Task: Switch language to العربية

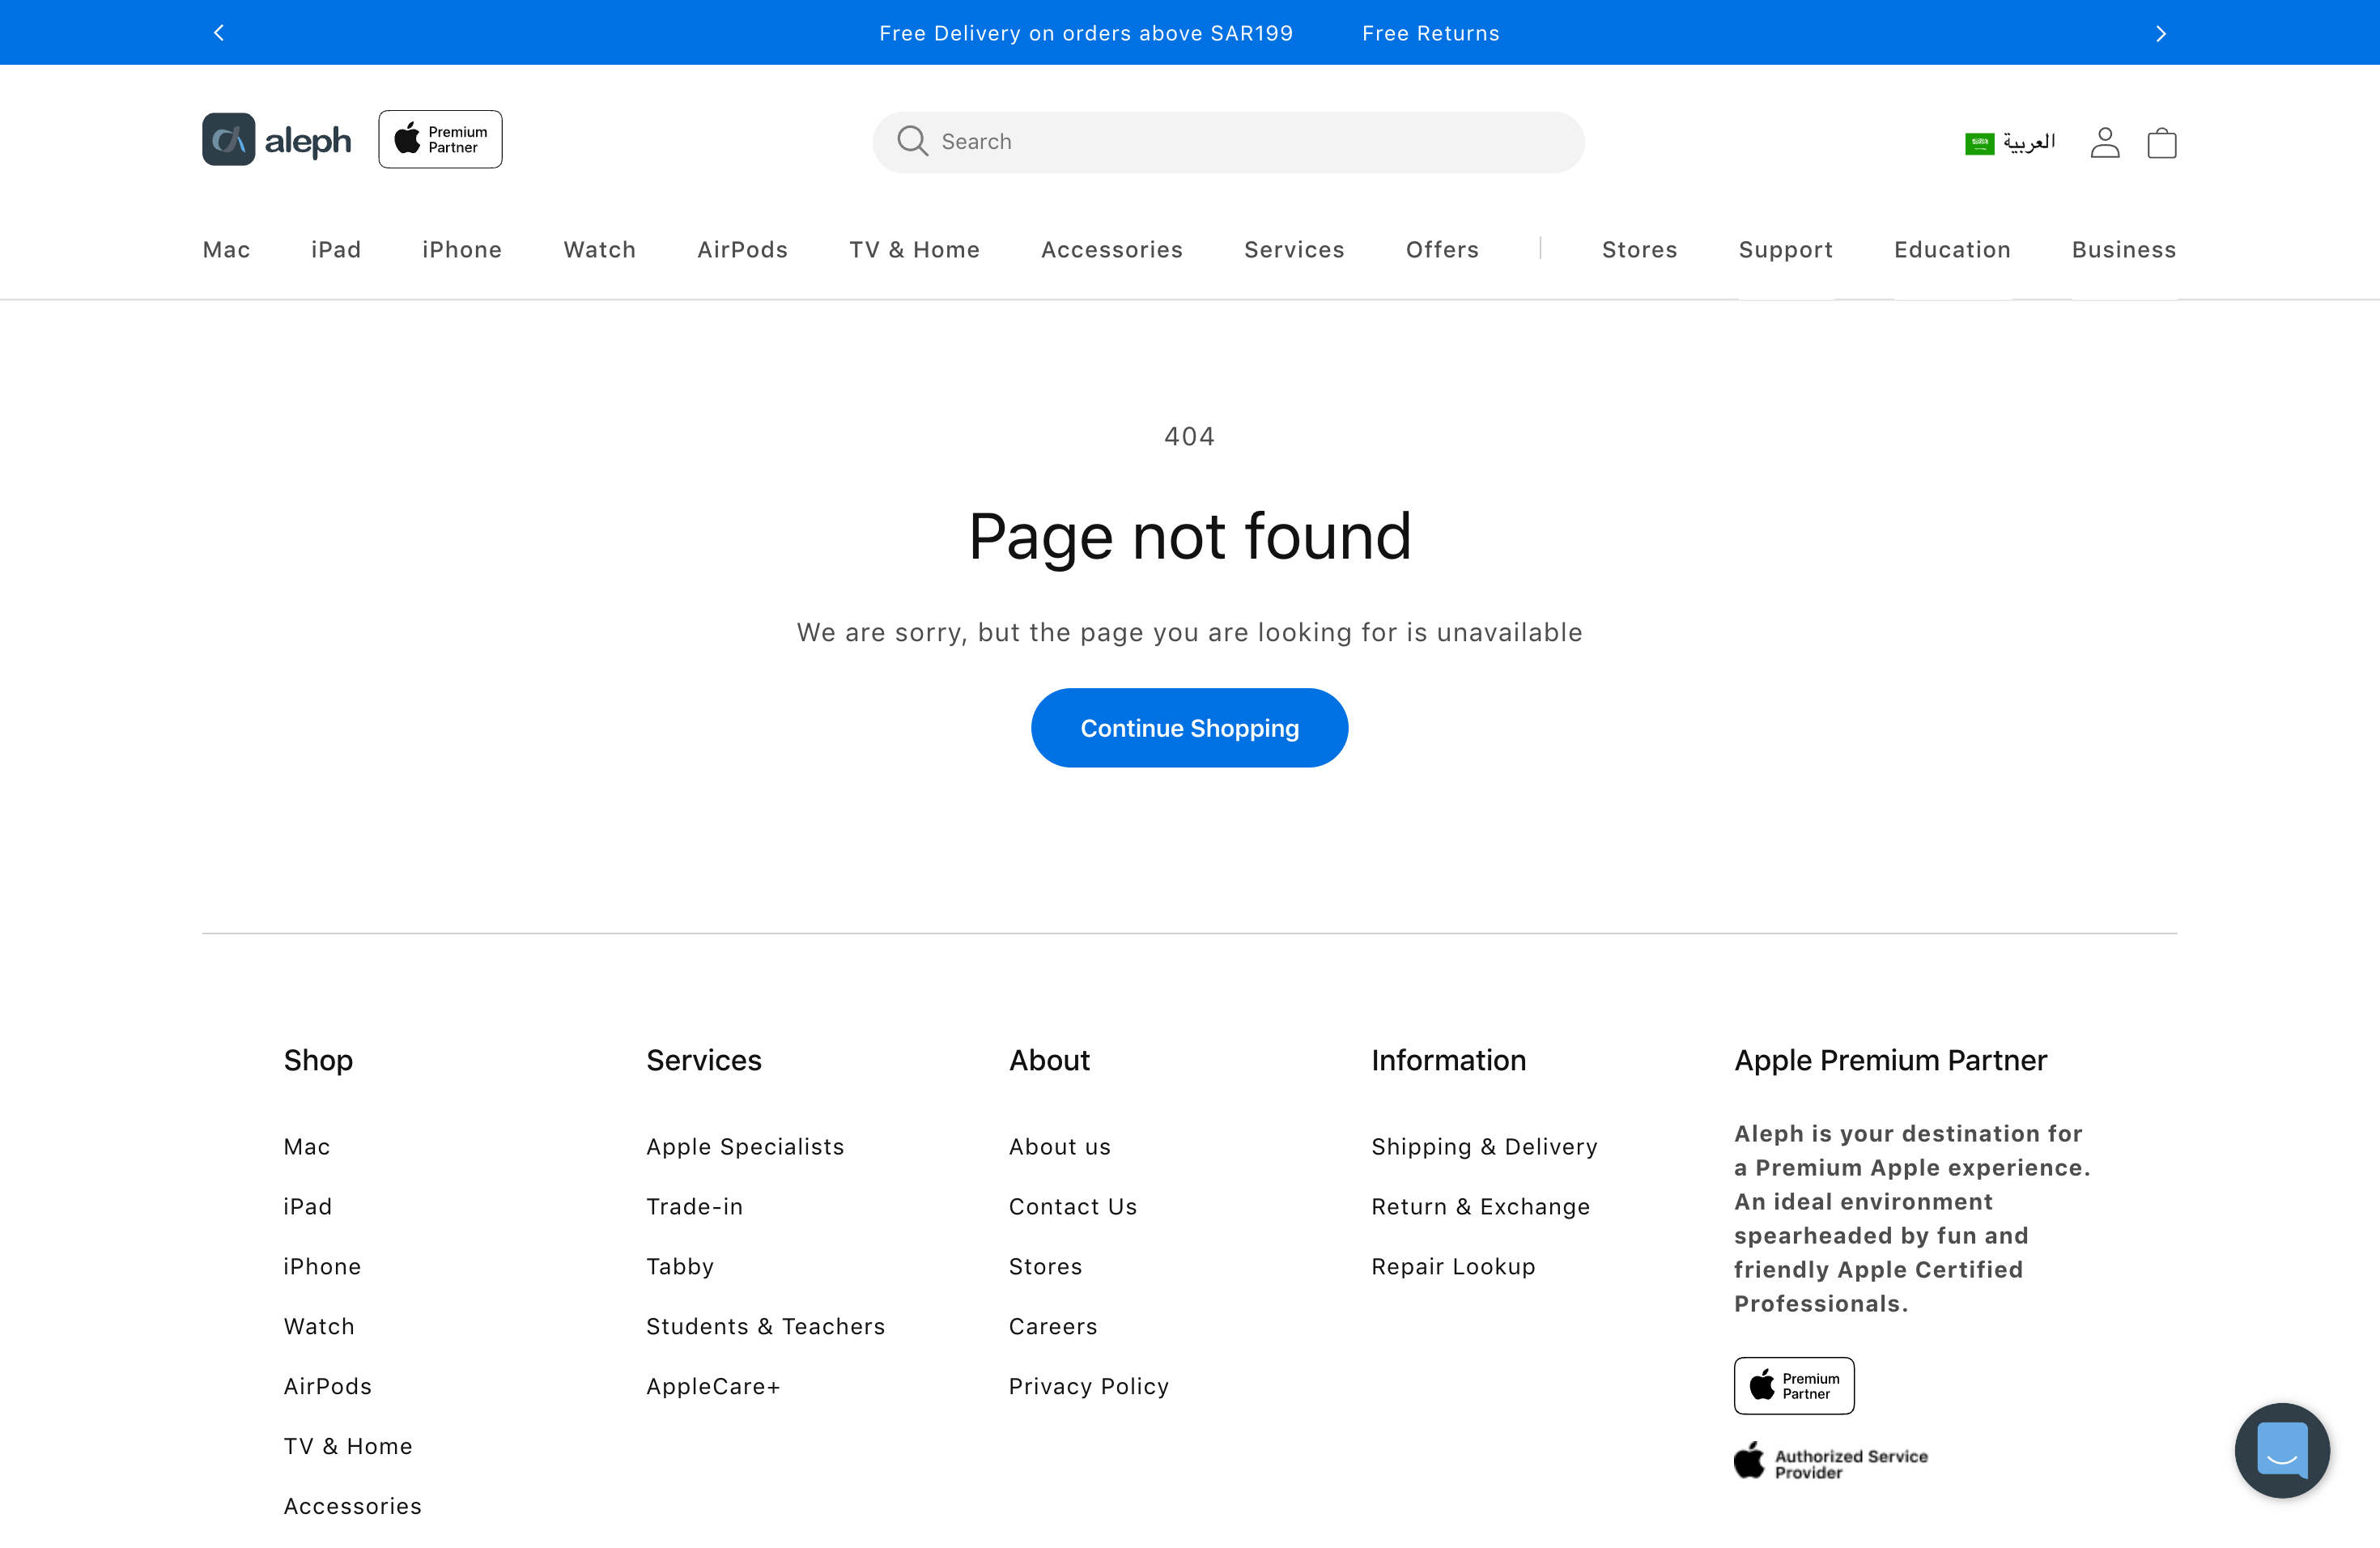Action: coord(2029,142)
